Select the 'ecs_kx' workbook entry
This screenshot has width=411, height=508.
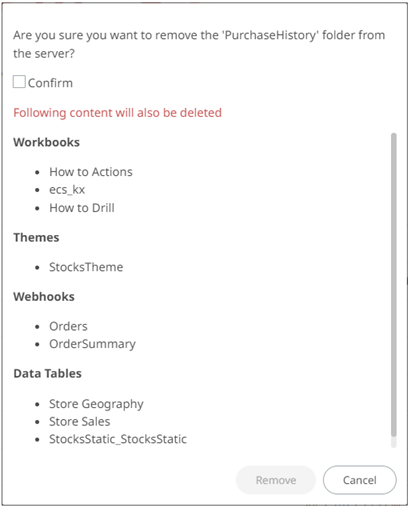(x=67, y=190)
